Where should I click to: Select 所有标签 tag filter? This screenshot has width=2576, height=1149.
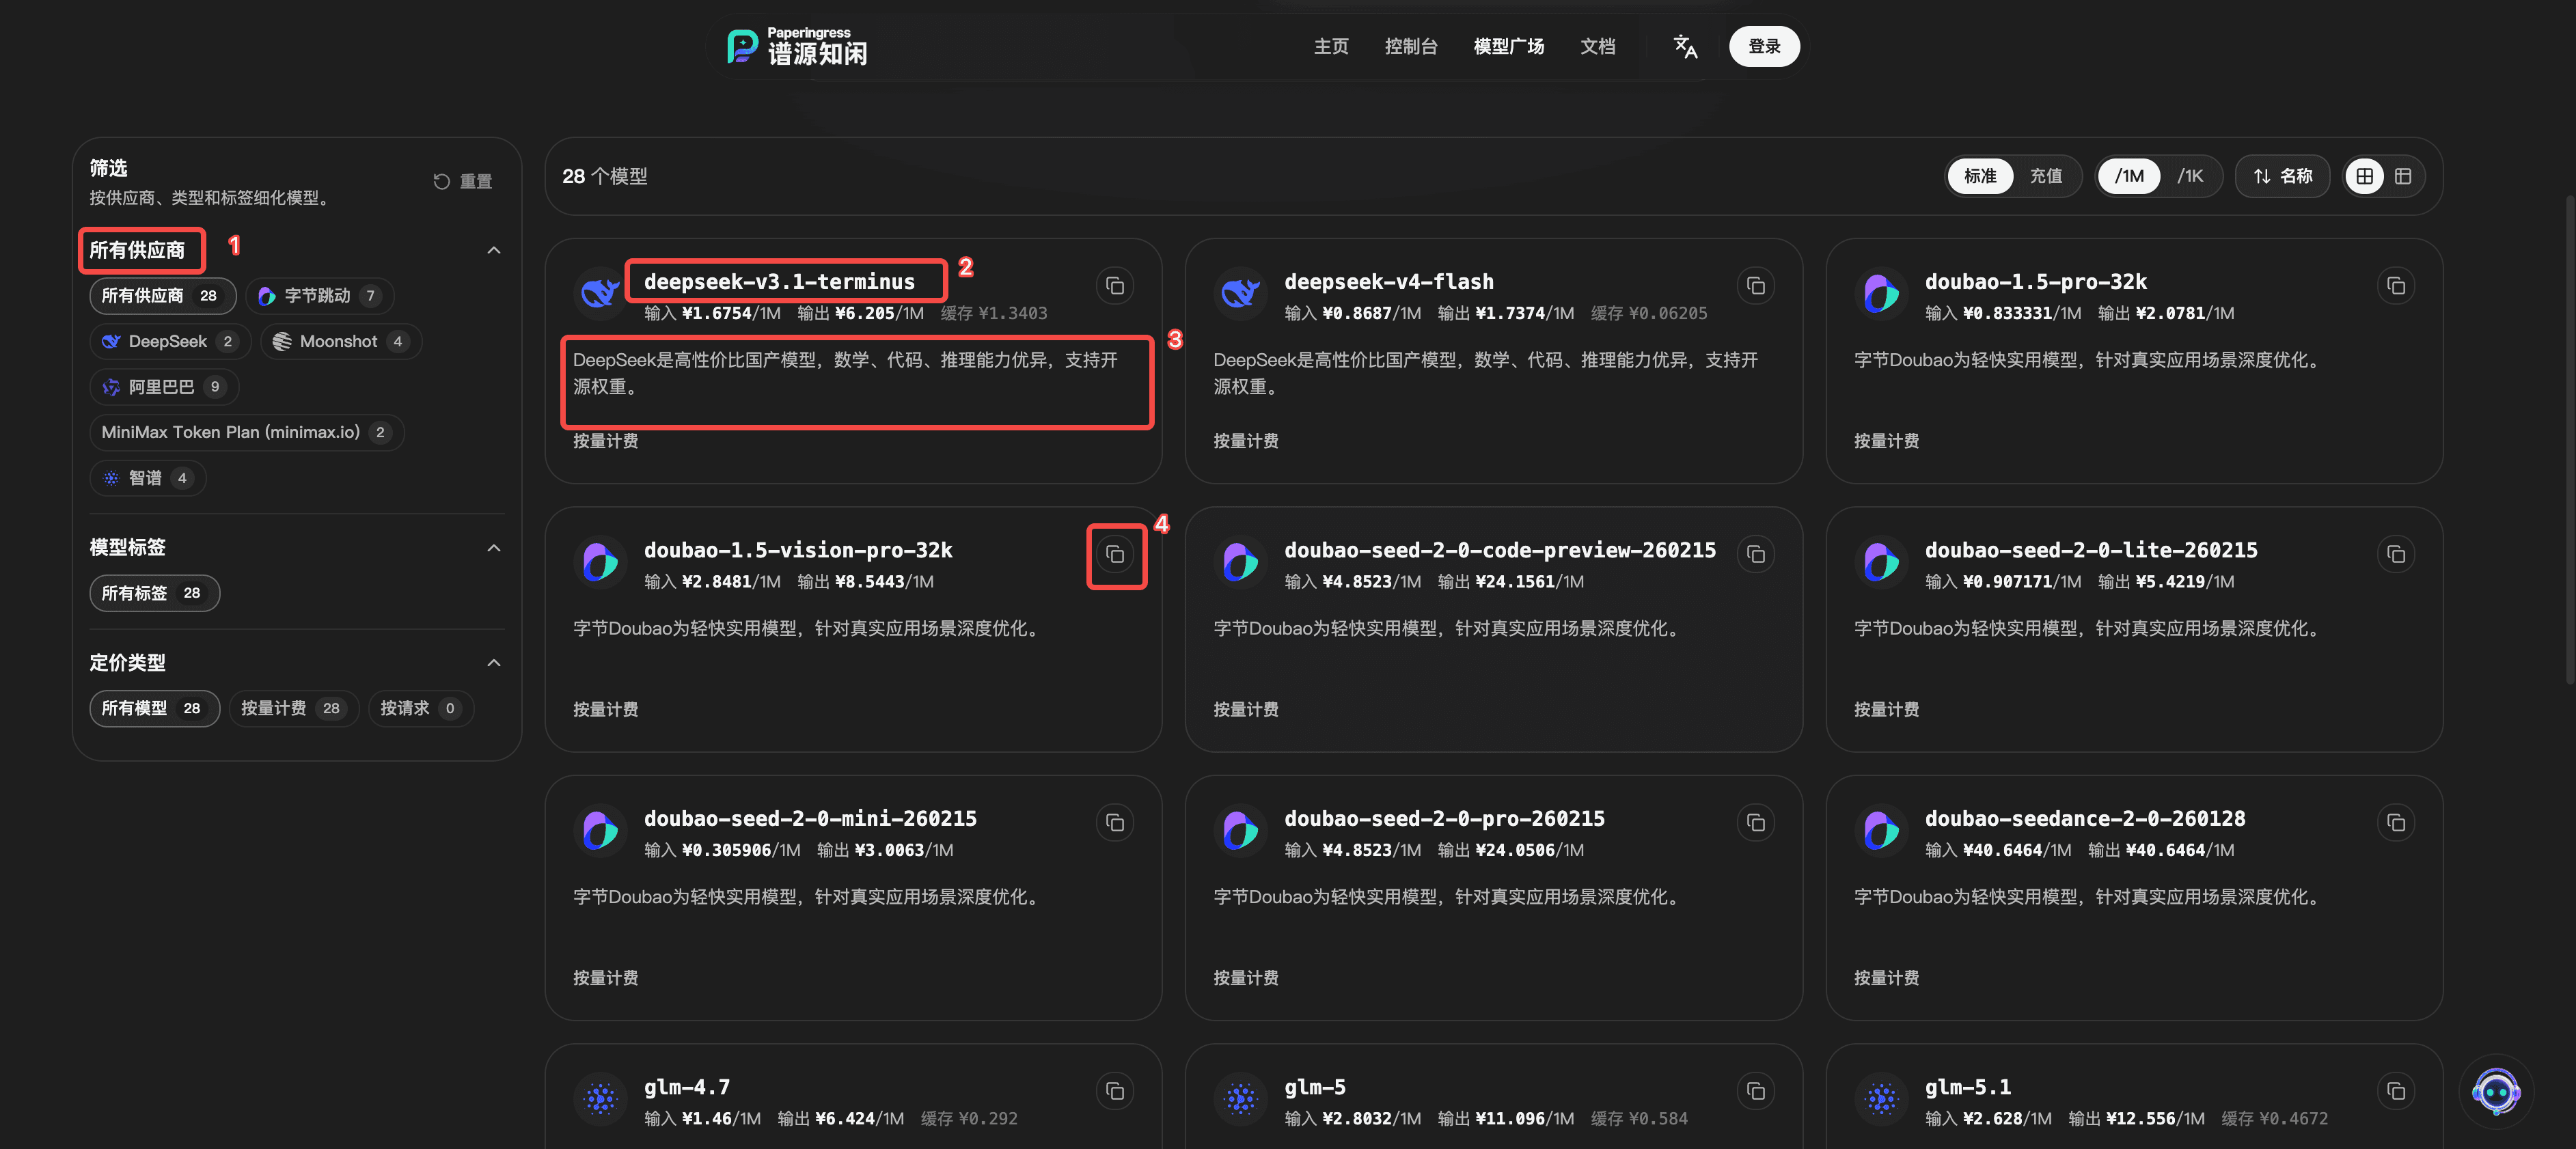154,593
